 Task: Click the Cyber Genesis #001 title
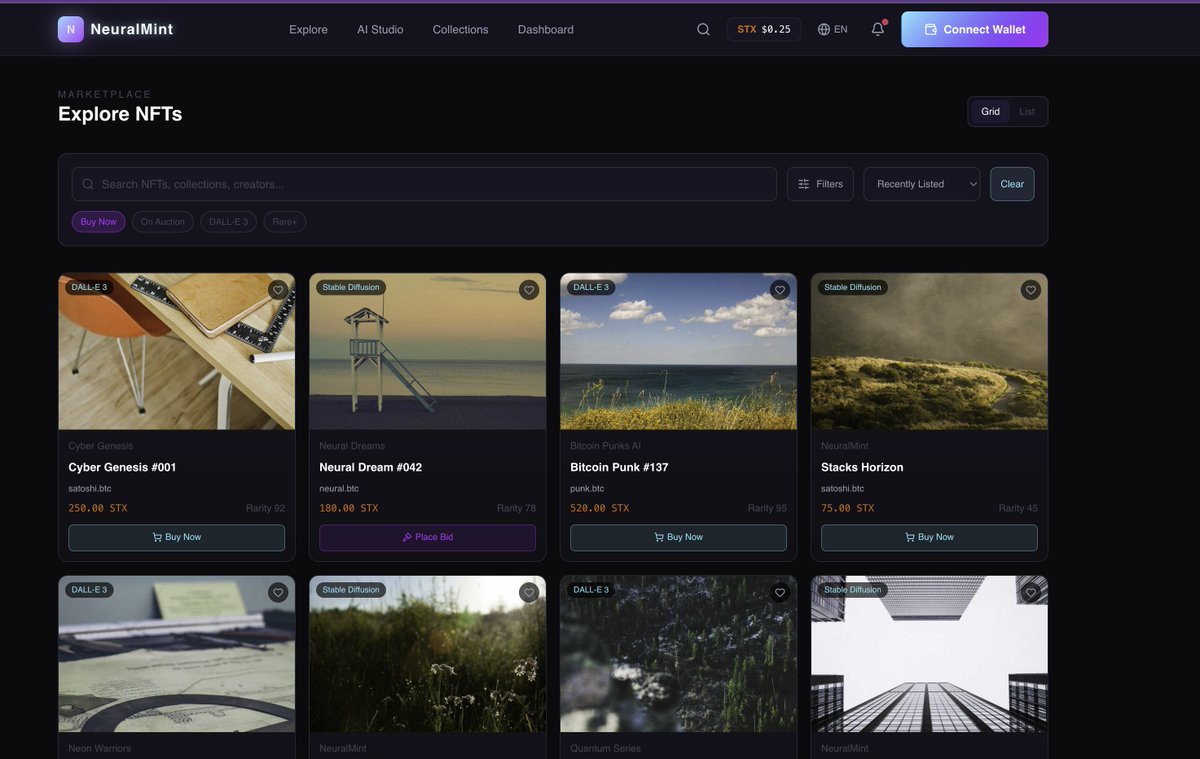click(122, 467)
